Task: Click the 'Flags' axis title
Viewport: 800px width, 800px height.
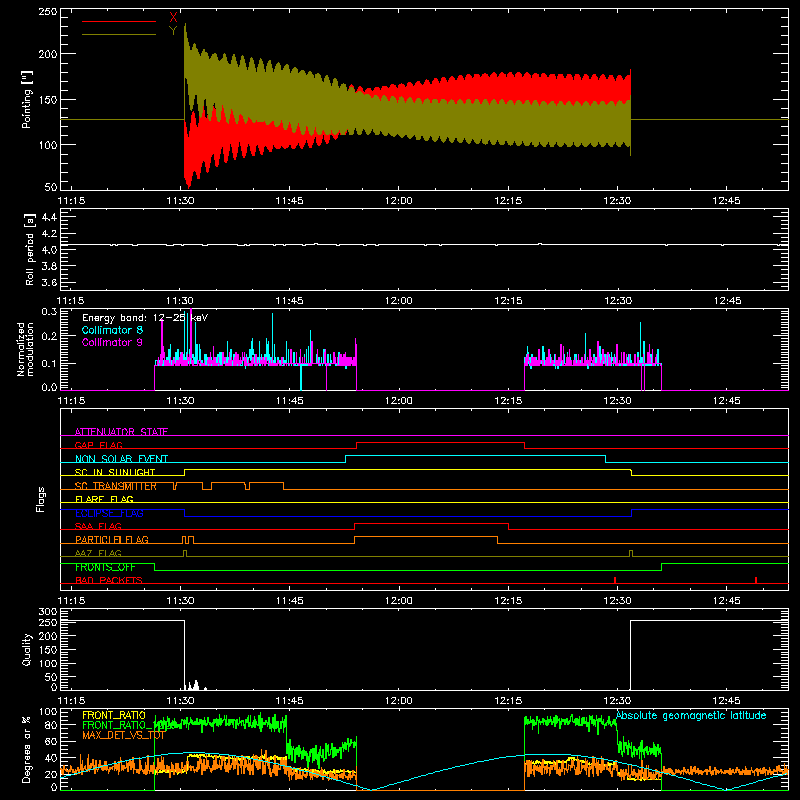Action: pos(41,499)
